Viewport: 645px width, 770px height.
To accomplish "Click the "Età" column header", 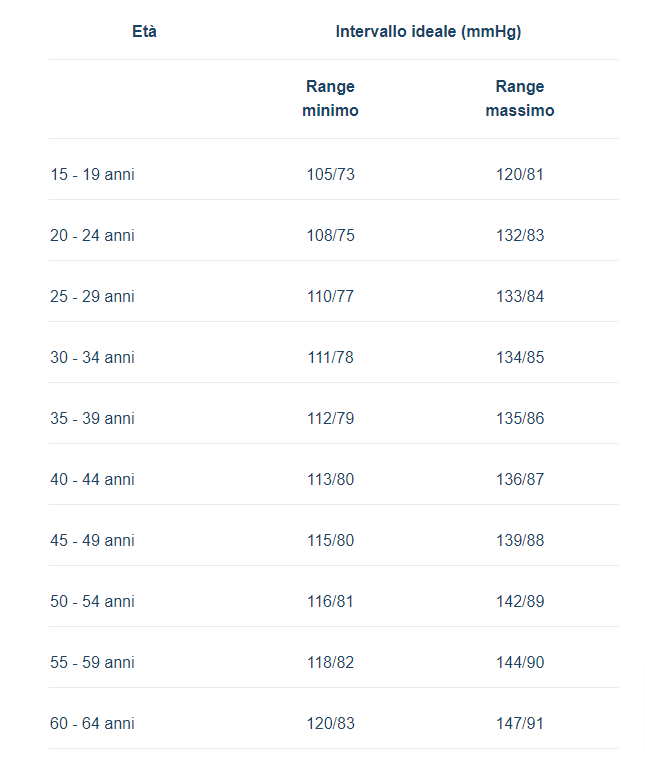I will coord(144,32).
